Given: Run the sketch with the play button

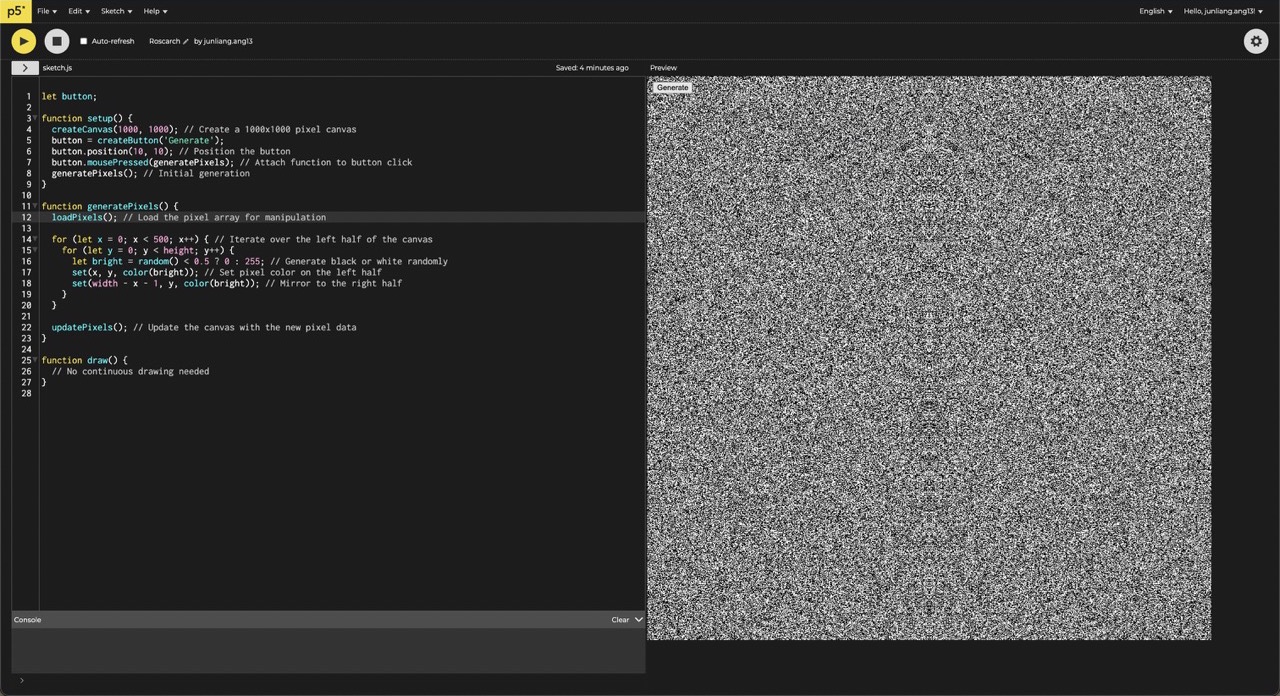Looking at the screenshot, I should 23,41.
